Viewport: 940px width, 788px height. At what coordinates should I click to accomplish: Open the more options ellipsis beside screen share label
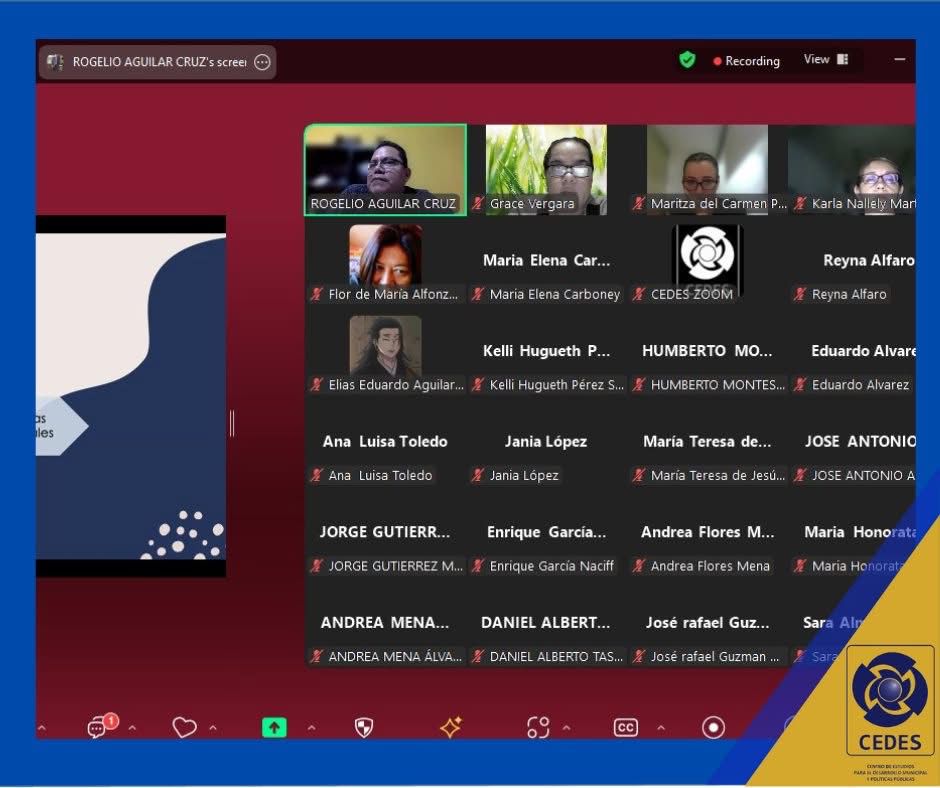[262, 62]
